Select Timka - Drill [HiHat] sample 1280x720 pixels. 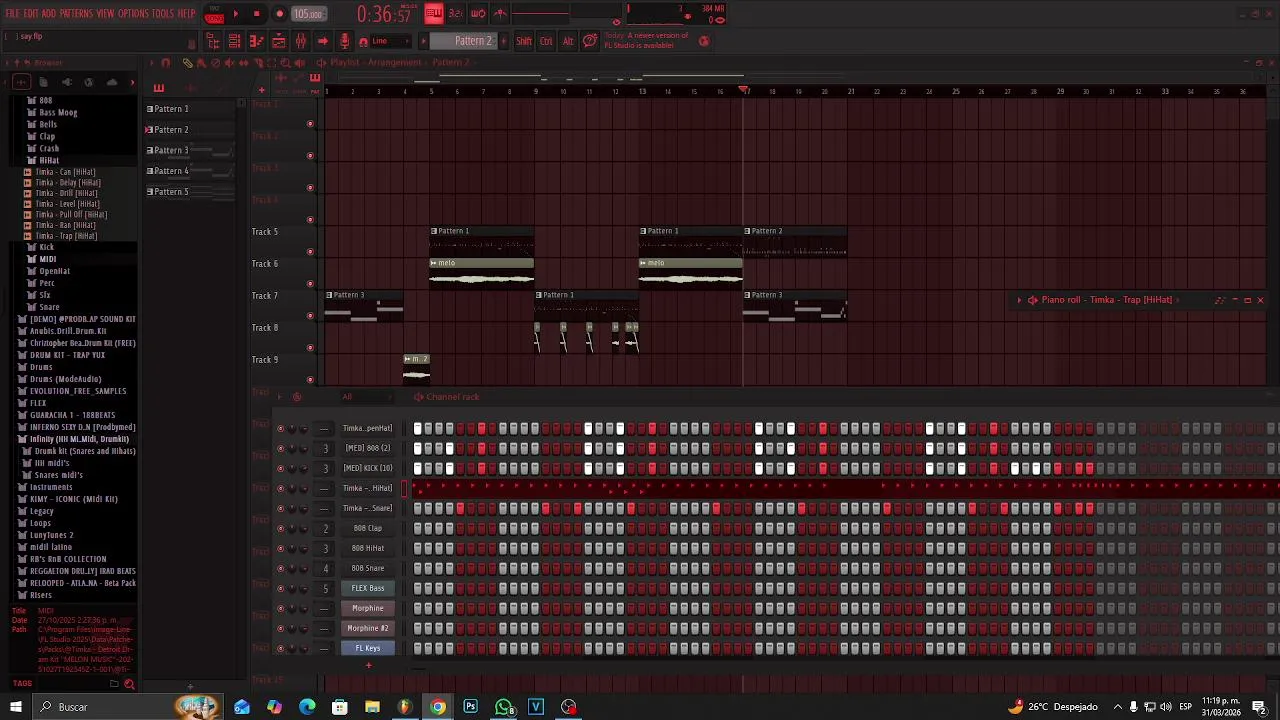pyautogui.click(x=67, y=193)
